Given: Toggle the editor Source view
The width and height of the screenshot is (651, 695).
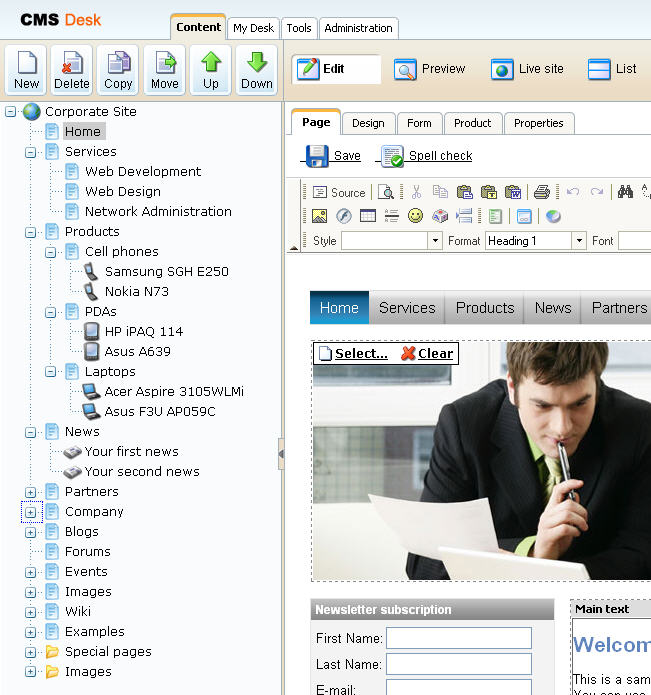Looking at the screenshot, I should [339, 192].
